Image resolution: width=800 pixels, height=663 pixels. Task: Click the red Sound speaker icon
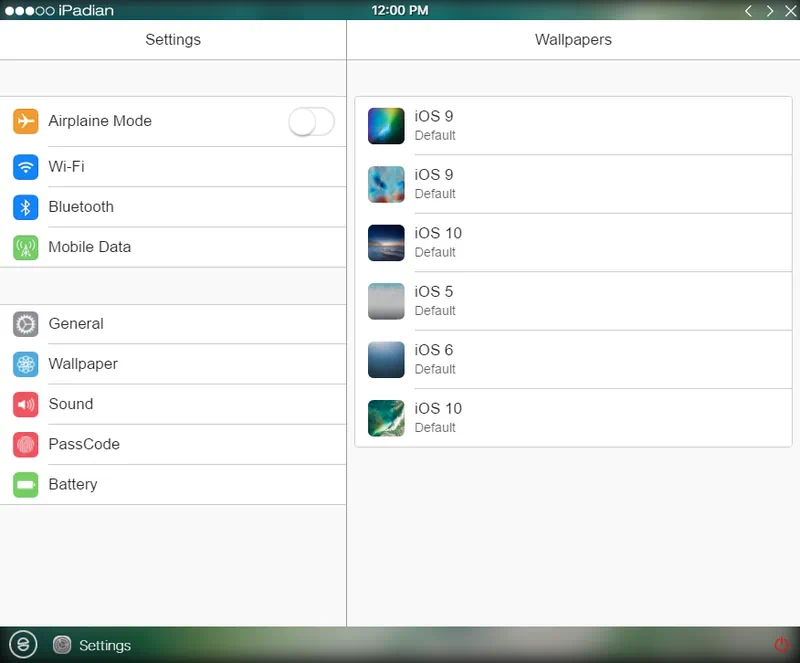point(26,405)
